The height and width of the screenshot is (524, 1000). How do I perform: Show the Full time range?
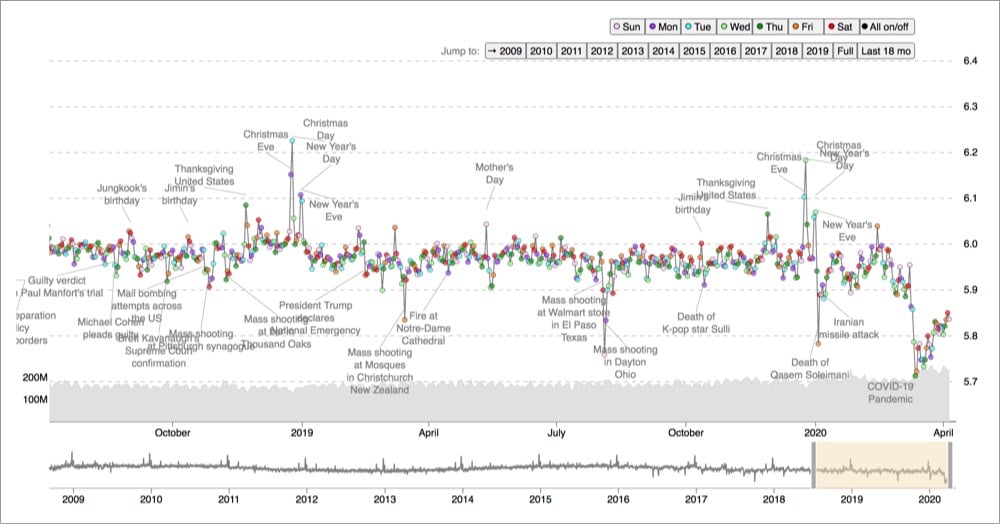[x=845, y=50]
